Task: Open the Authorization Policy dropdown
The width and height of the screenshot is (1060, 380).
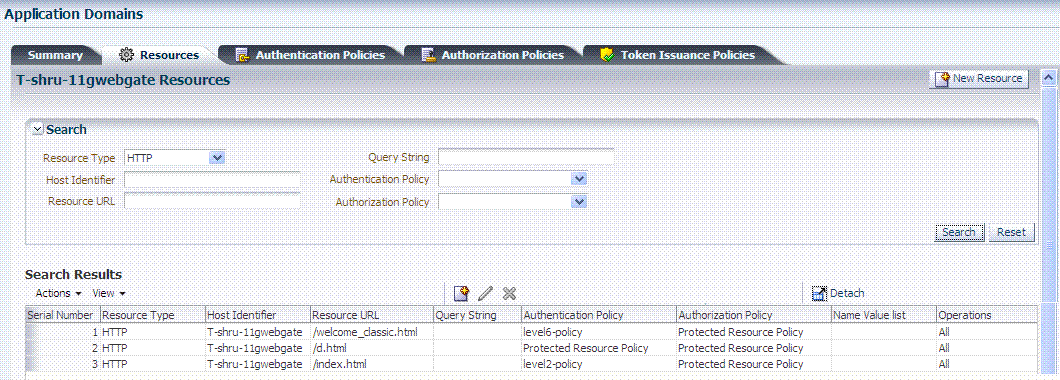Action: (x=579, y=201)
